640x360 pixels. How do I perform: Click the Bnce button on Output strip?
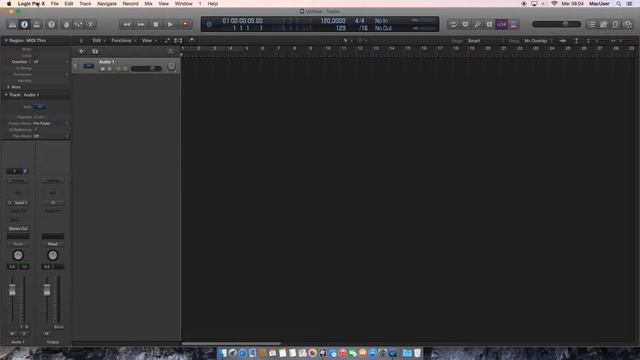click(58, 327)
